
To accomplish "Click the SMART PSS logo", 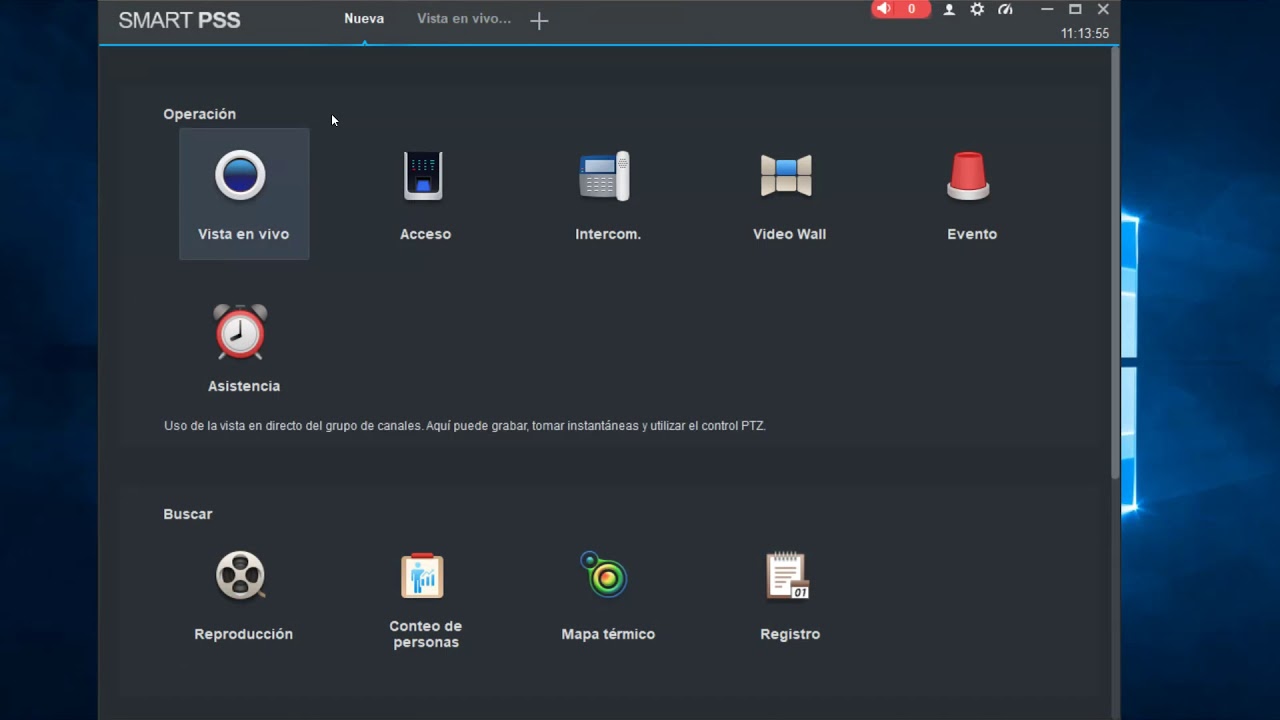I will (180, 20).
